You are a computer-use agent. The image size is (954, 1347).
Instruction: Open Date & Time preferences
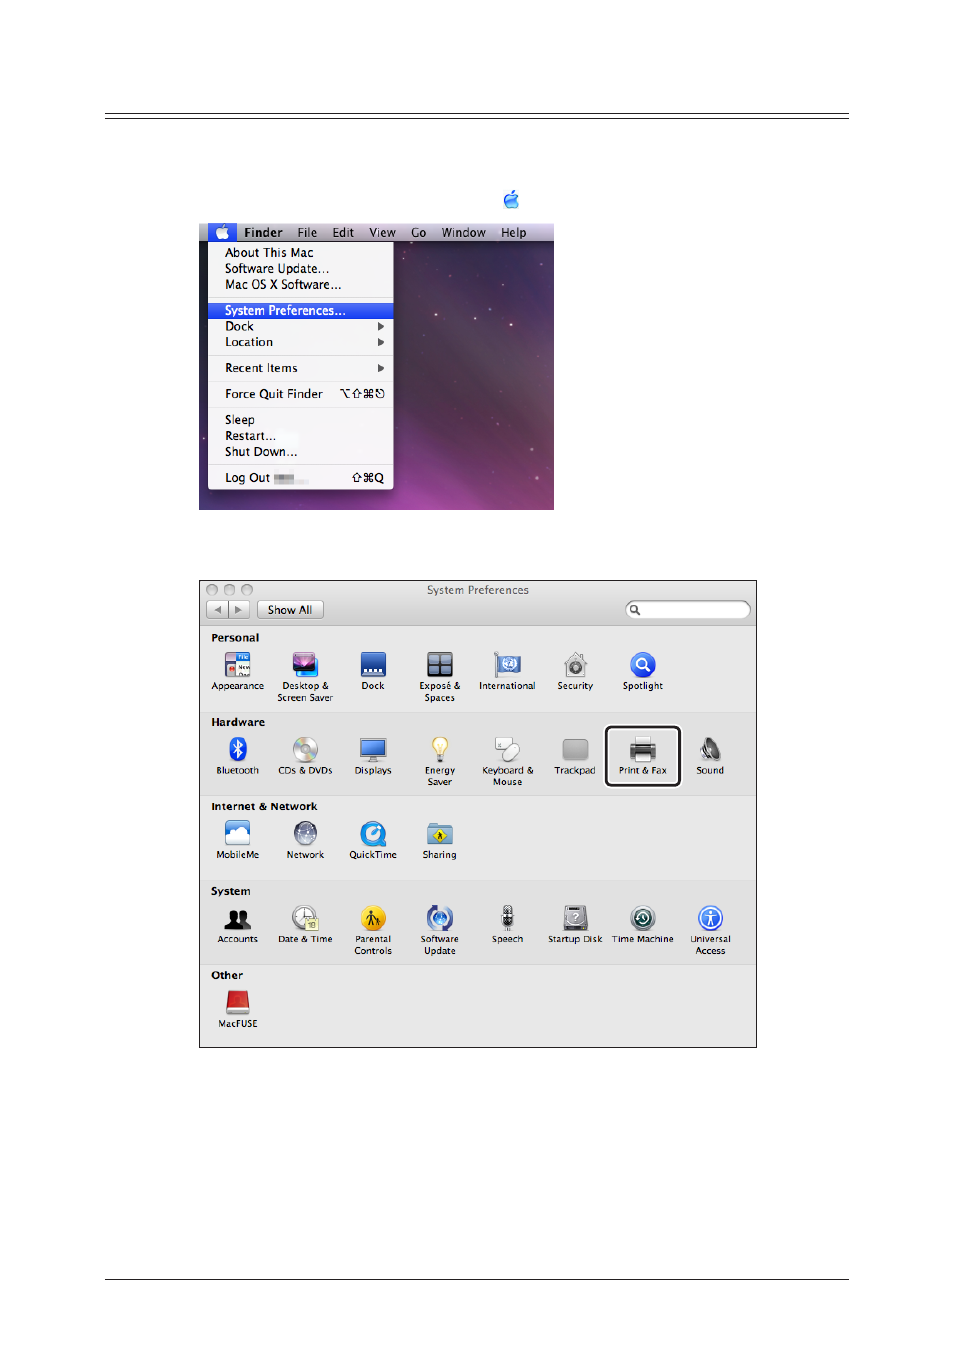pyautogui.click(x=305, y=925)
